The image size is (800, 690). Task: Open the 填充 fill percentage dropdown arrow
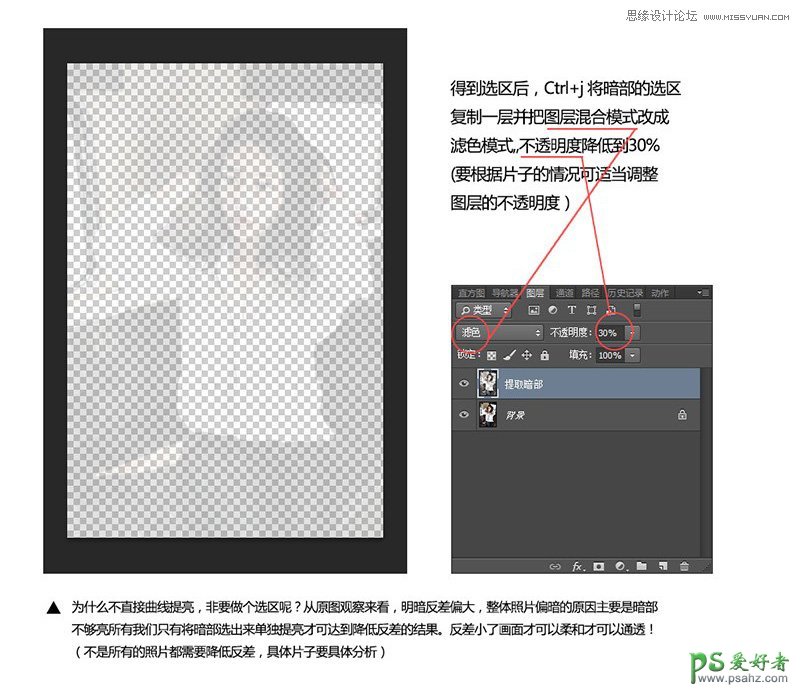[633, 355]
